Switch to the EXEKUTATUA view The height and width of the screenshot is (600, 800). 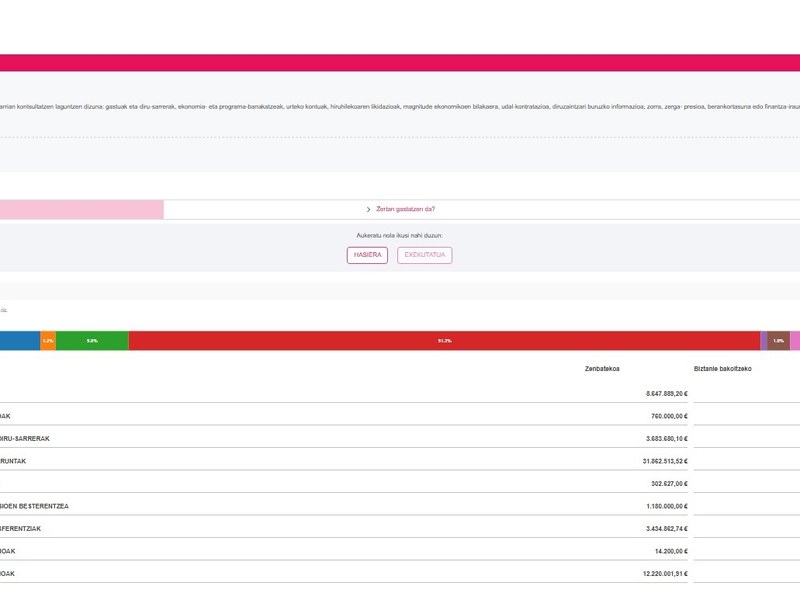424,255
